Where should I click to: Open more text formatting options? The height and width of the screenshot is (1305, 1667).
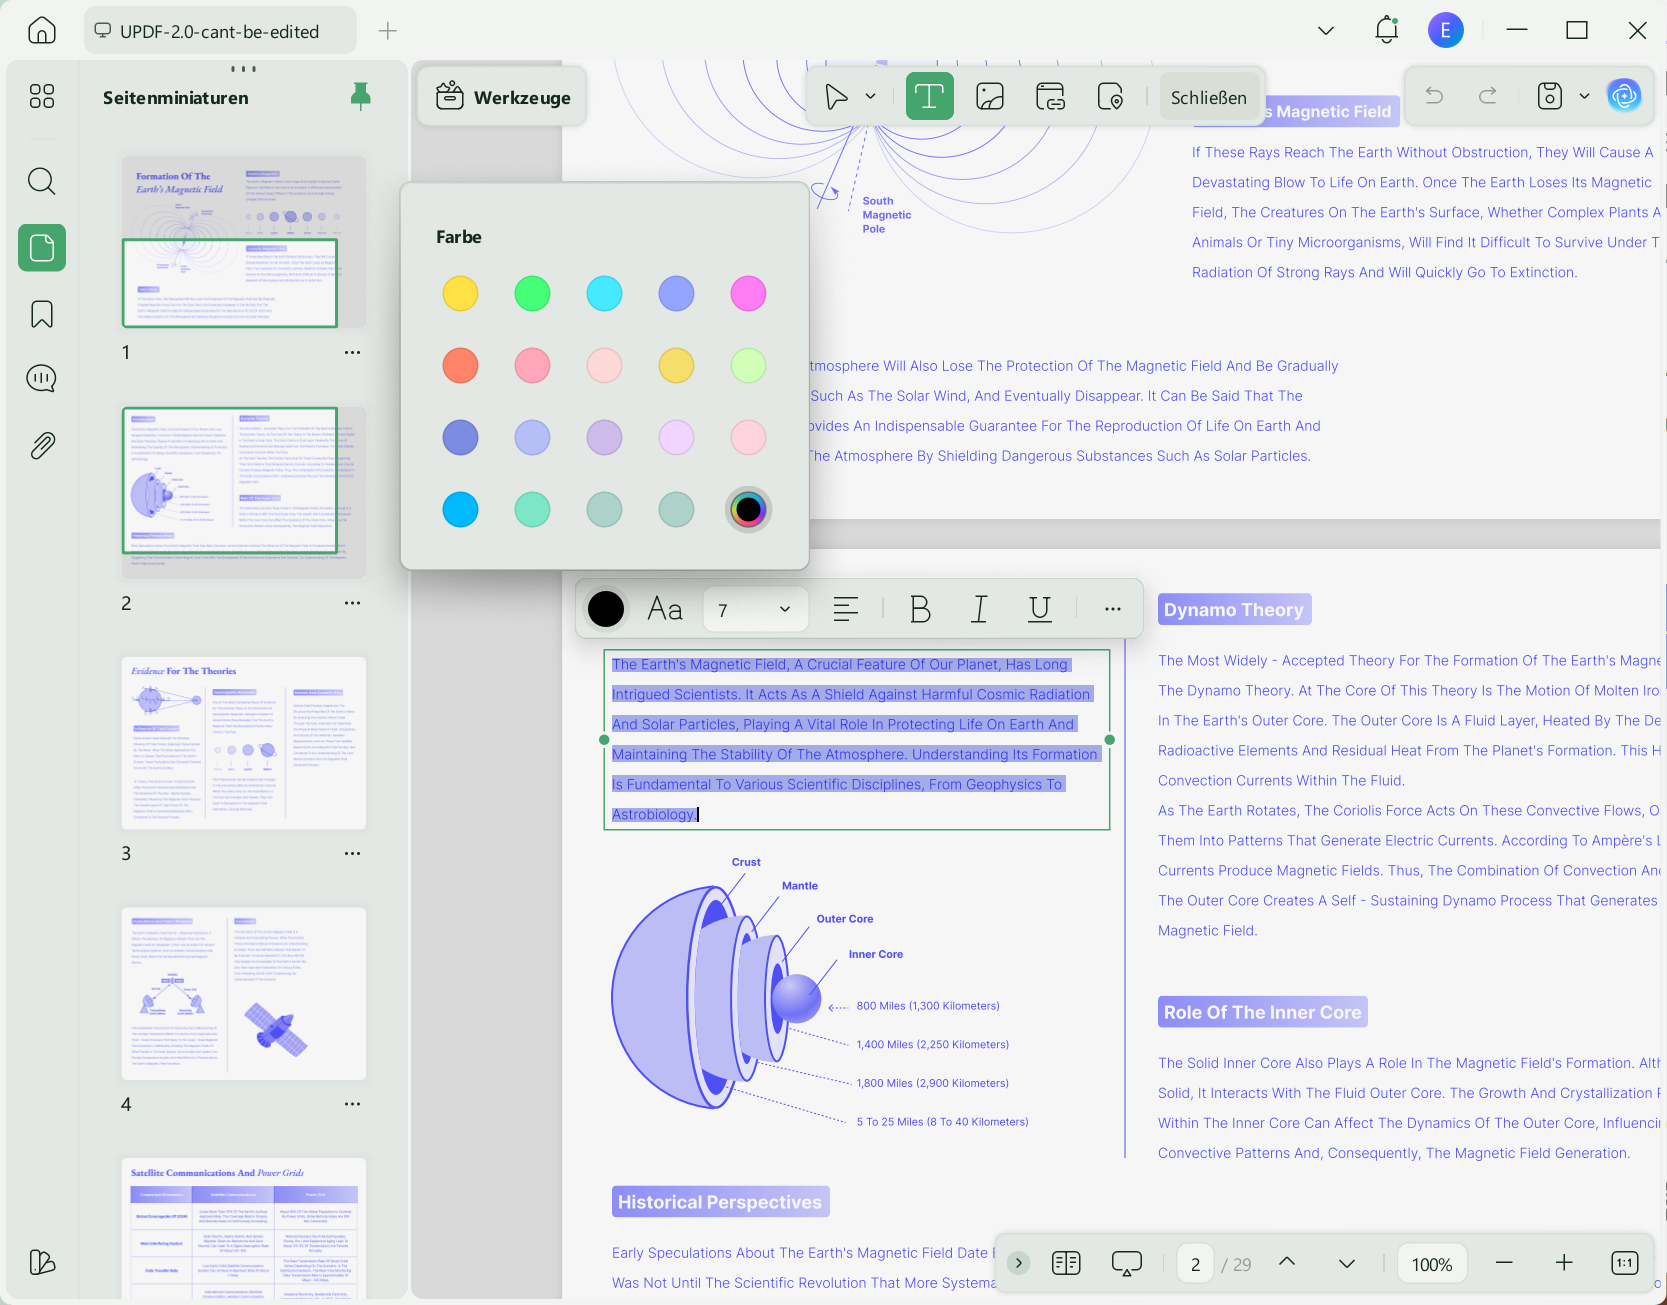click(1113, 609)
